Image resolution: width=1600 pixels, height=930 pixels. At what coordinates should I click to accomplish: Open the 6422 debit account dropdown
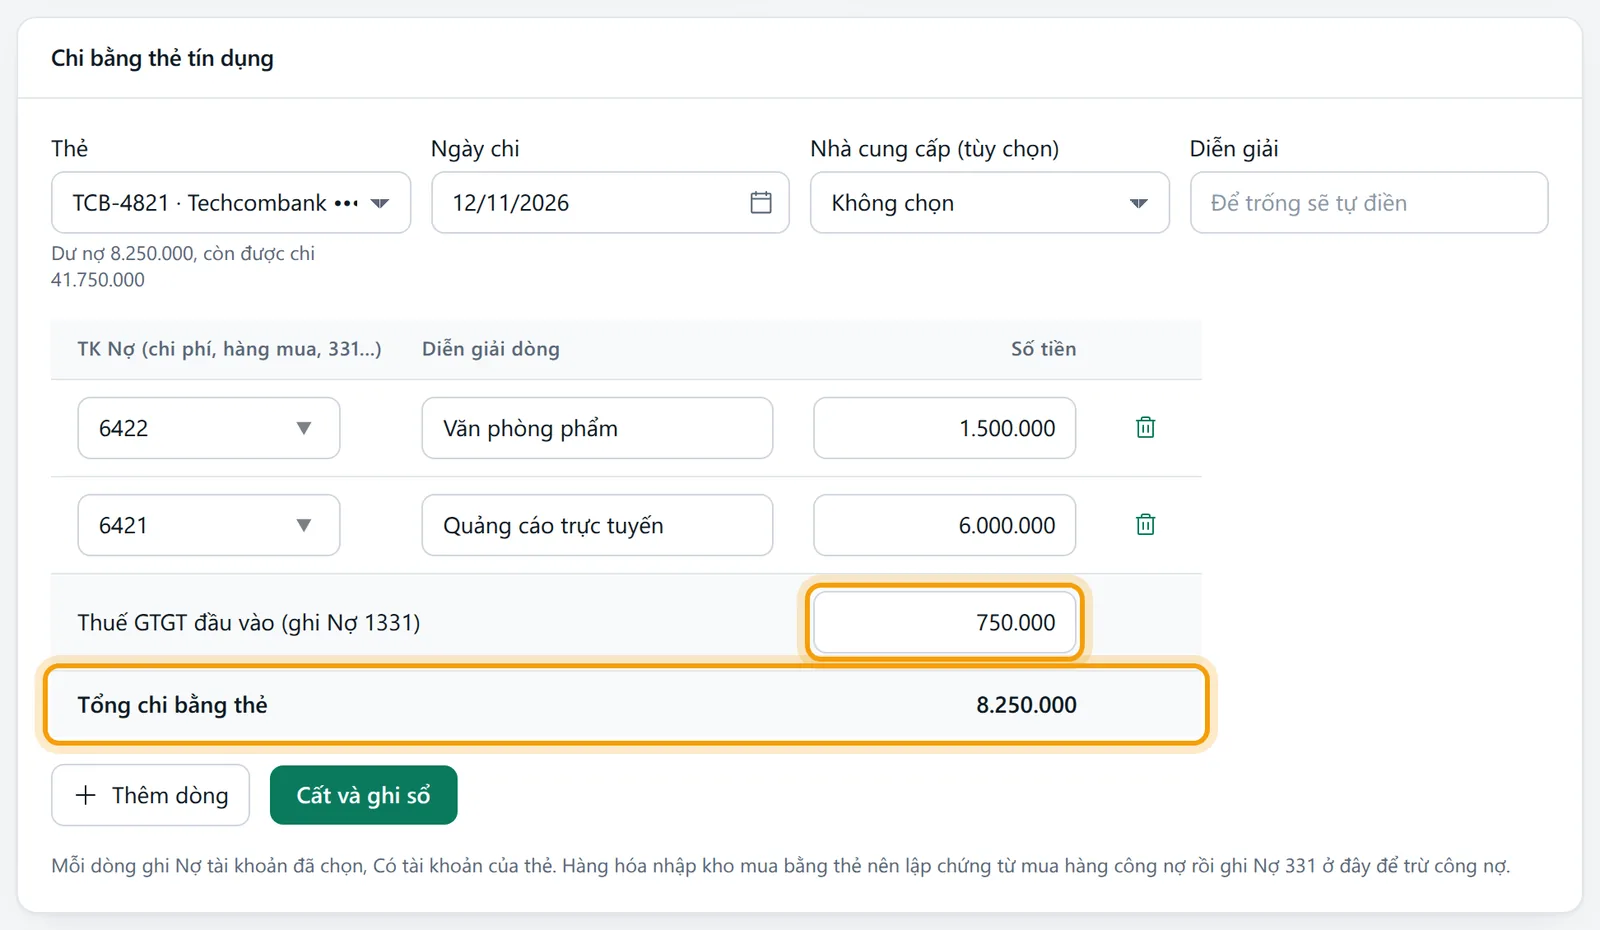coord(209,428)
